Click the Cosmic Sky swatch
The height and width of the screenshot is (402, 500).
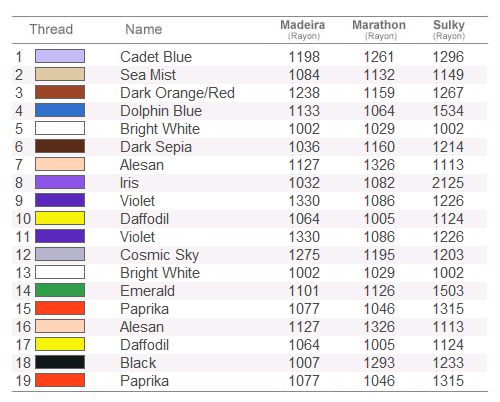coord(60,254)
